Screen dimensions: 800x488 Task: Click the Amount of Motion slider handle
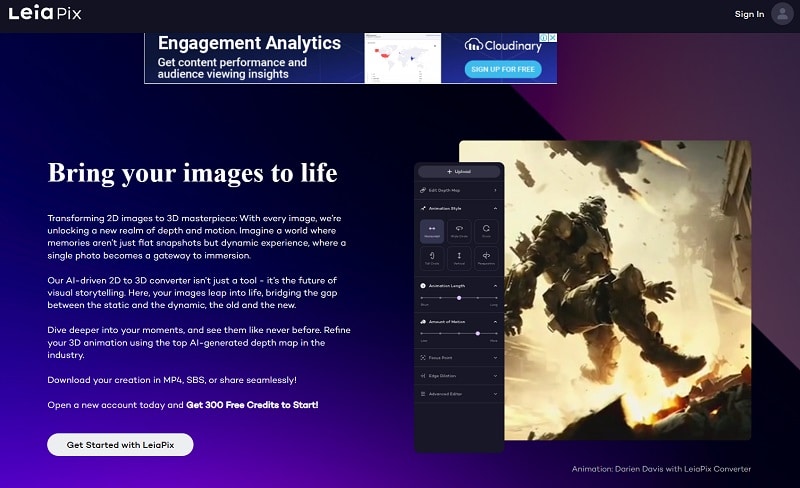[478, 333]
